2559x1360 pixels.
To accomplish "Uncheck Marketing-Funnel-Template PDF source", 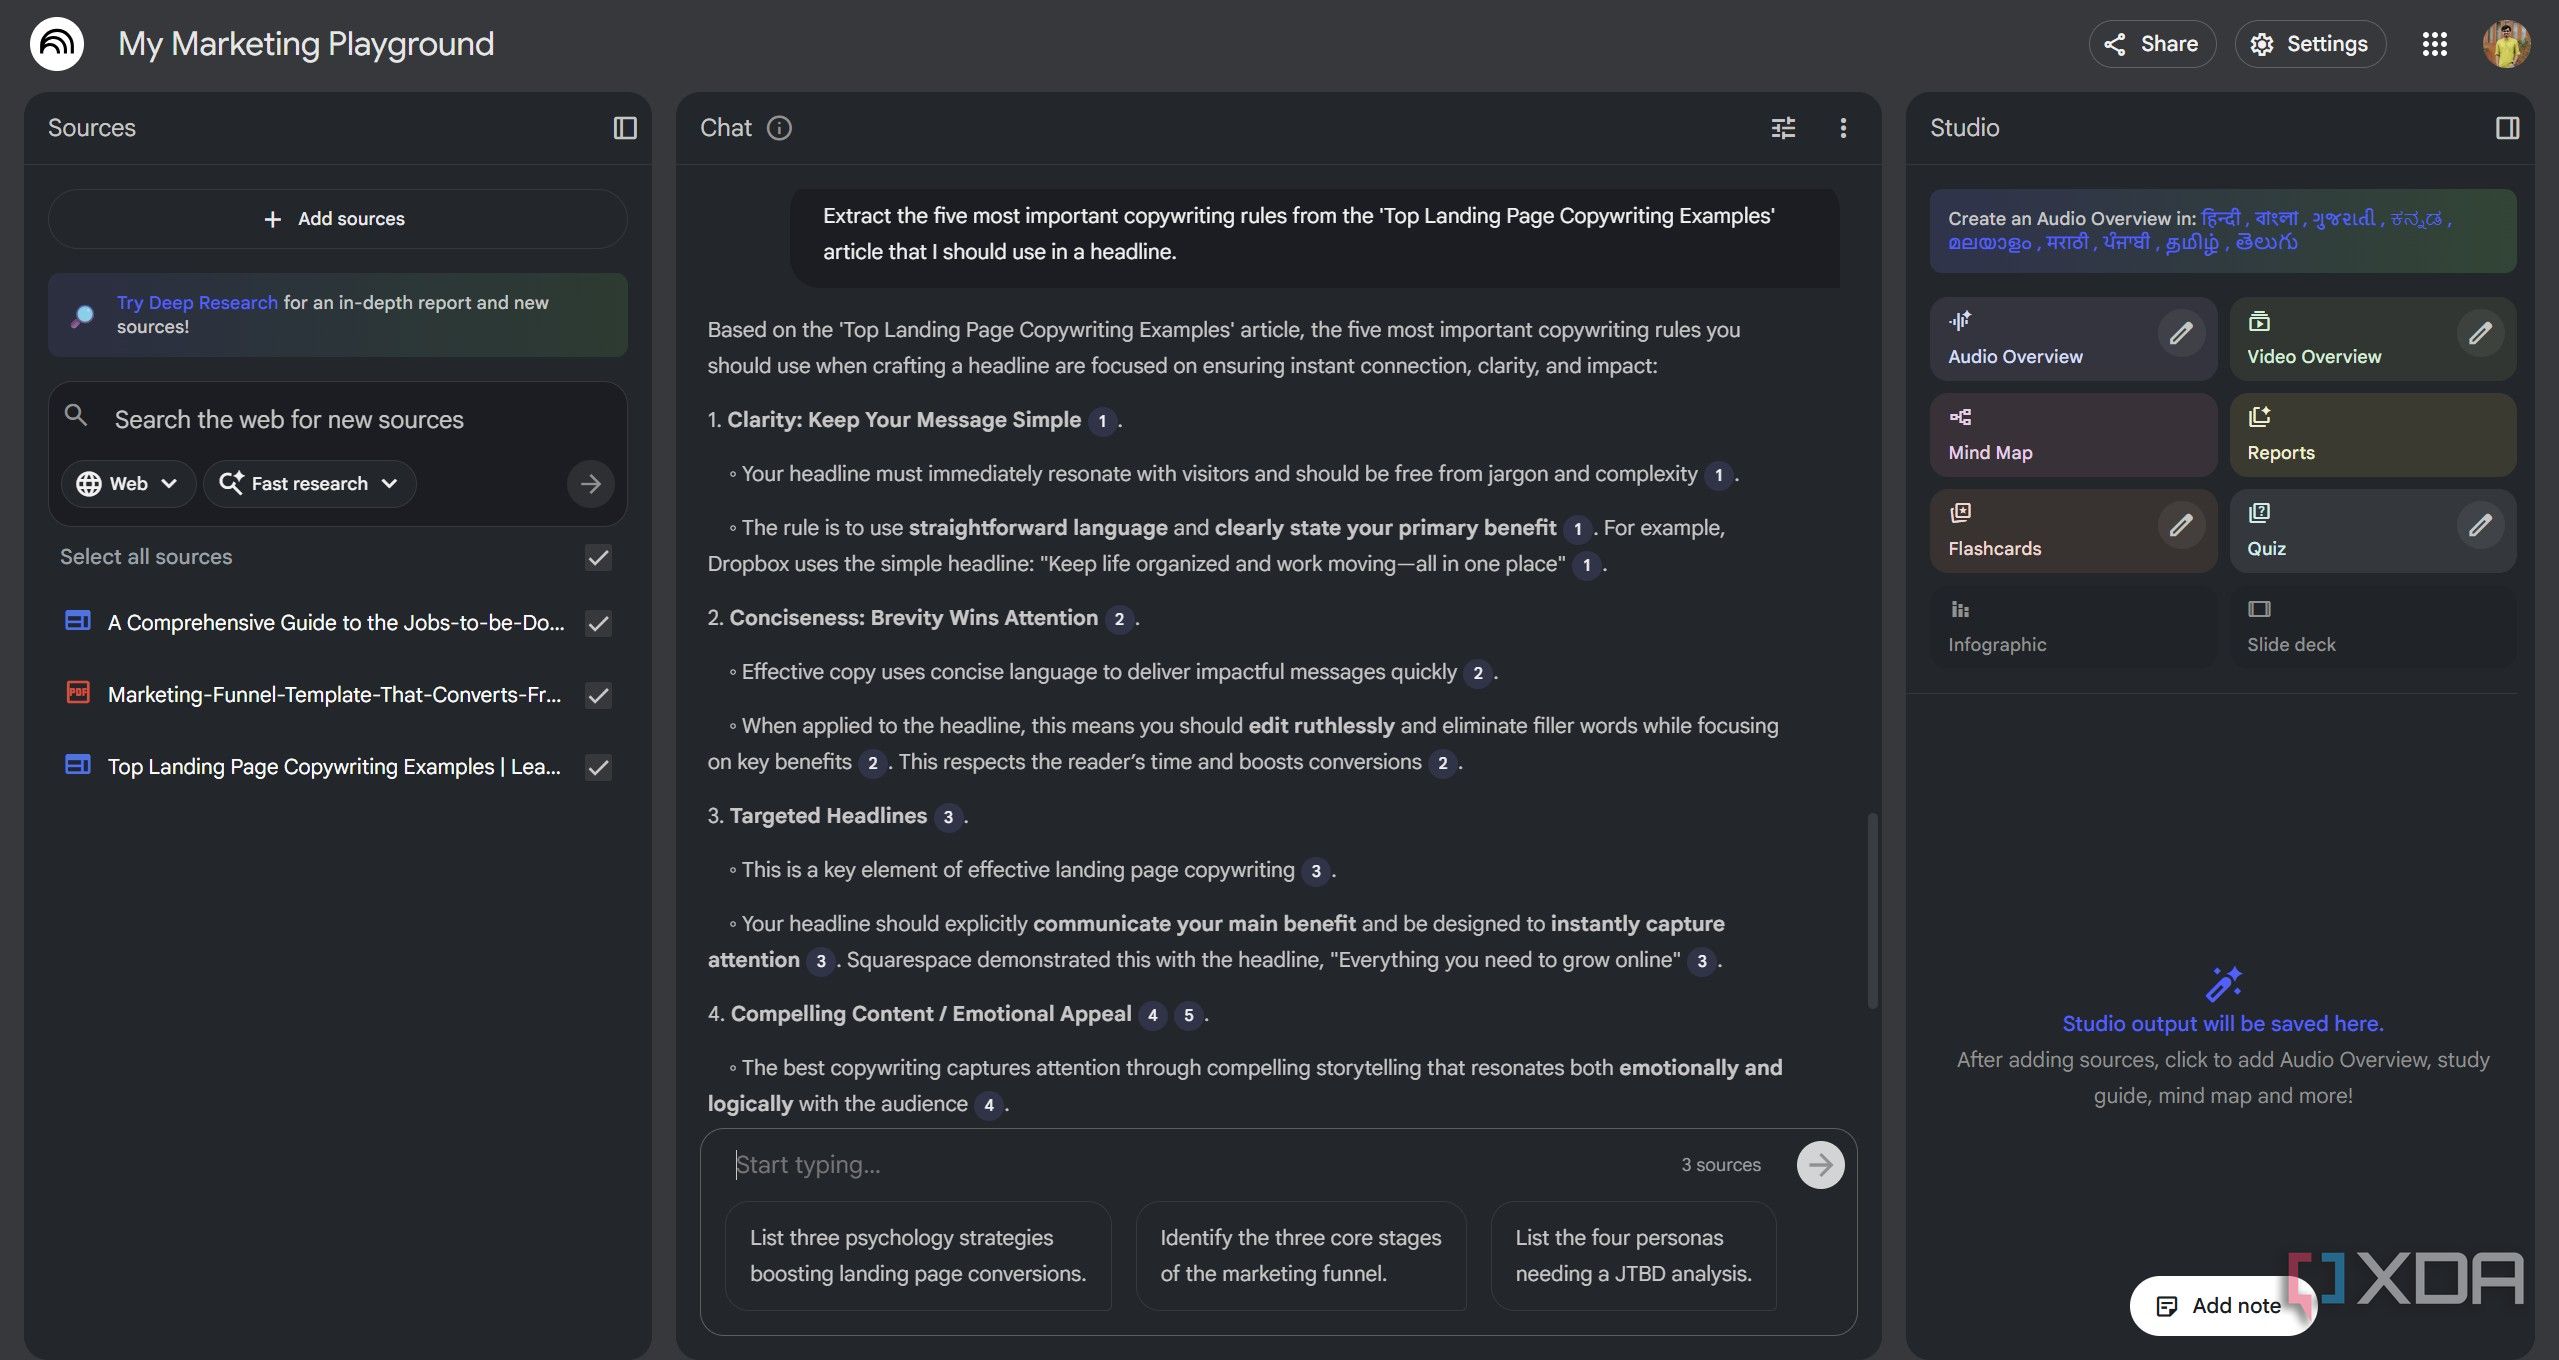I will pyautogui.click(x=598, y=695).
